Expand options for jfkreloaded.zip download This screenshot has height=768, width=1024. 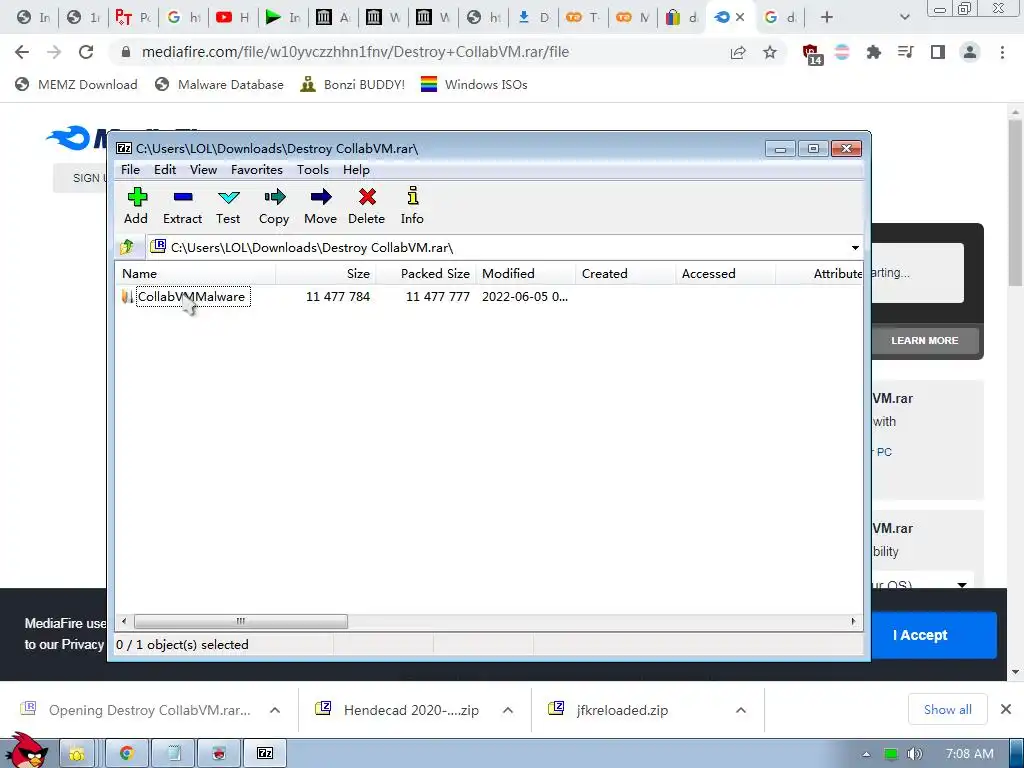[741, 710]
